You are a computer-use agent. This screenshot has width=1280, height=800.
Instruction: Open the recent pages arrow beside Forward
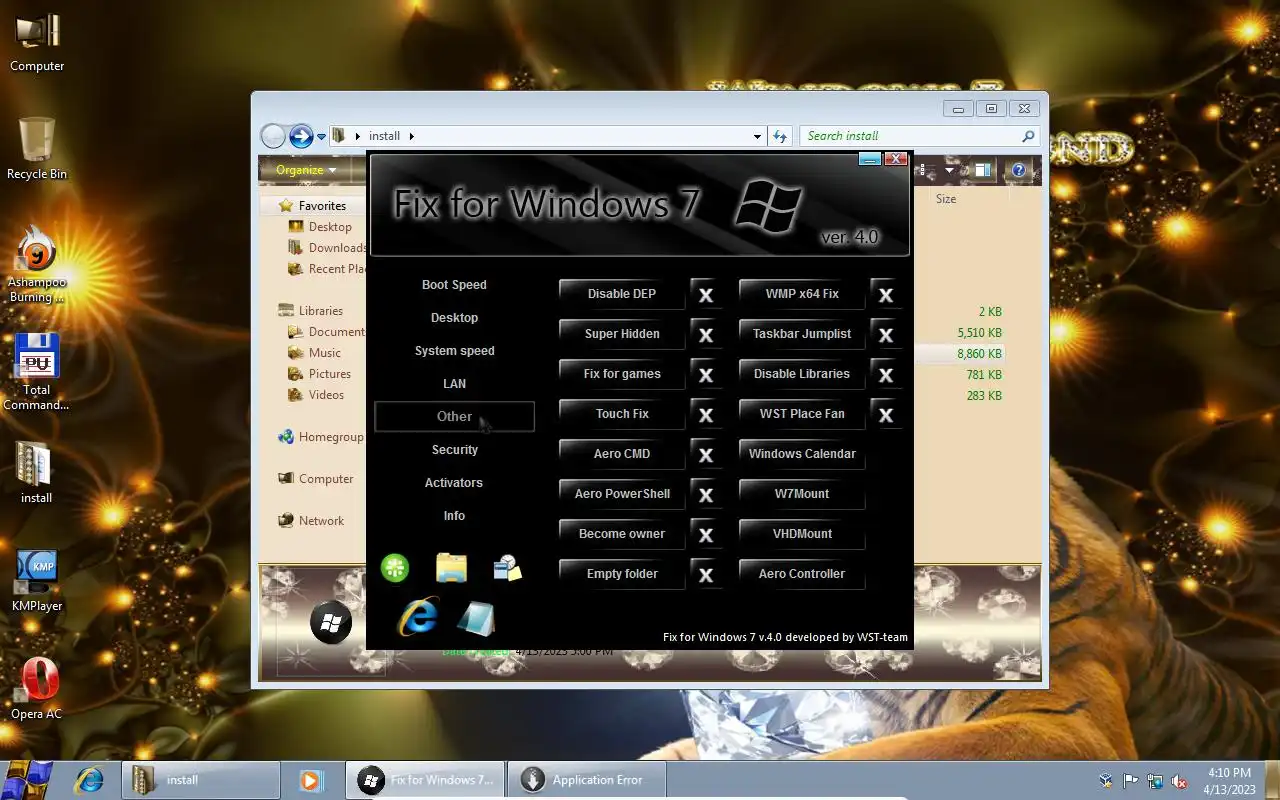322,136
